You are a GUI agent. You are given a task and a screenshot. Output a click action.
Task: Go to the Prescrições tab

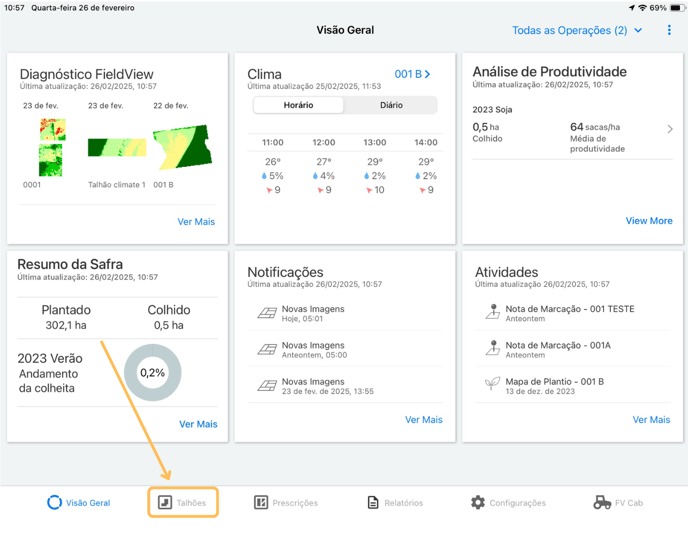click(286, 502)
